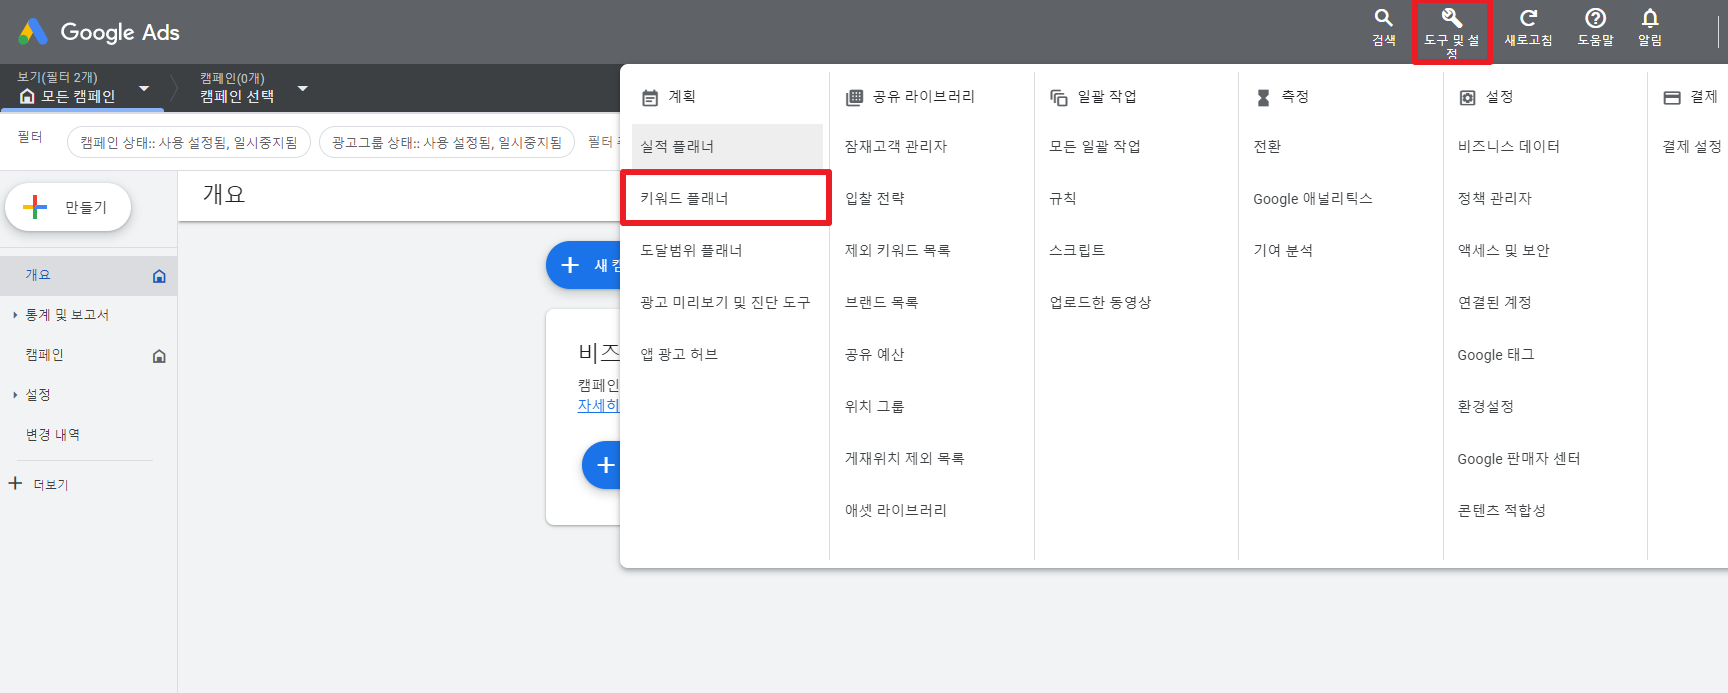Click the colorful plus on 만들기
The image size is (1728, 693).
pos(35,207)
